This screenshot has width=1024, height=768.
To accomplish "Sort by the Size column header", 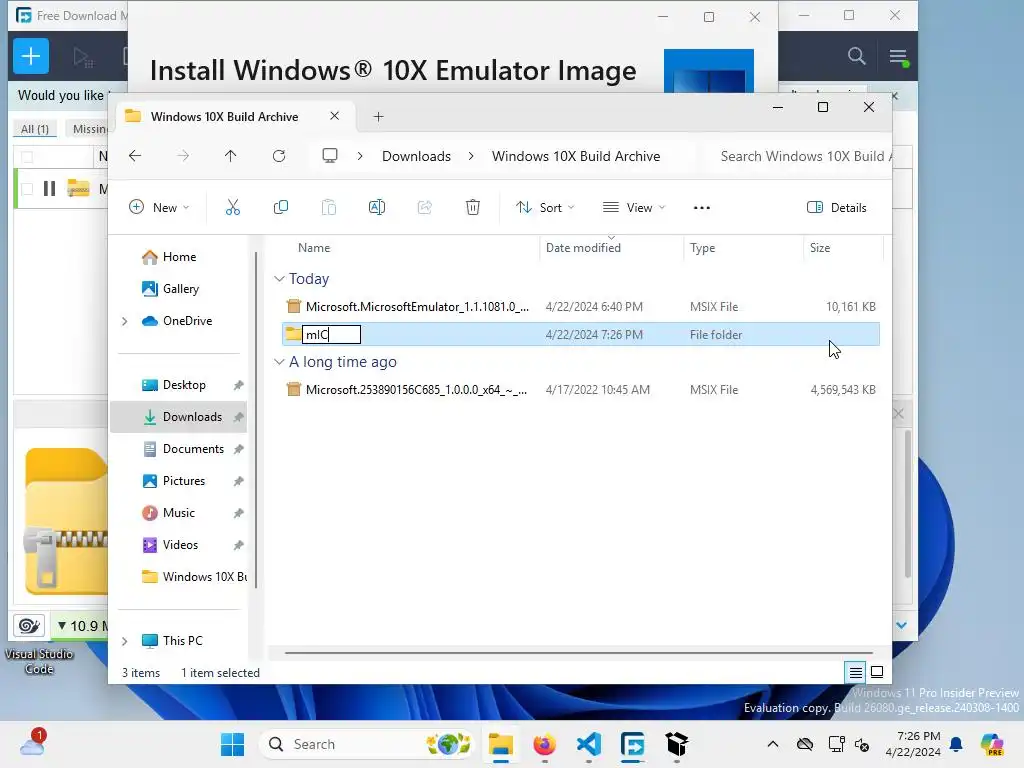I will point(820,248).
